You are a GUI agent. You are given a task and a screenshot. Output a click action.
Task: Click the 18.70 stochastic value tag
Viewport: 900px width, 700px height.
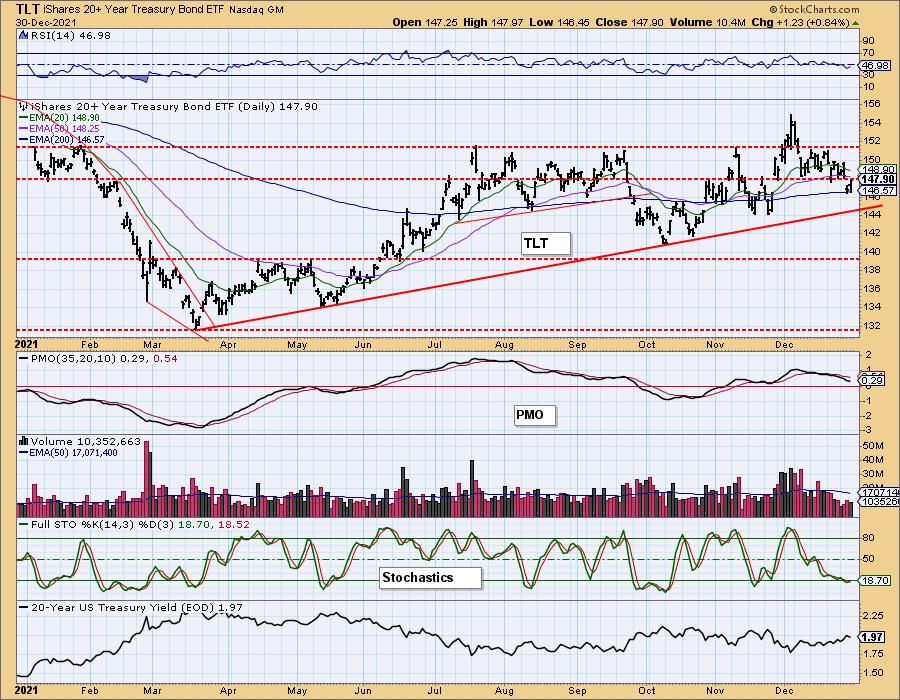[x=876, y=581]
